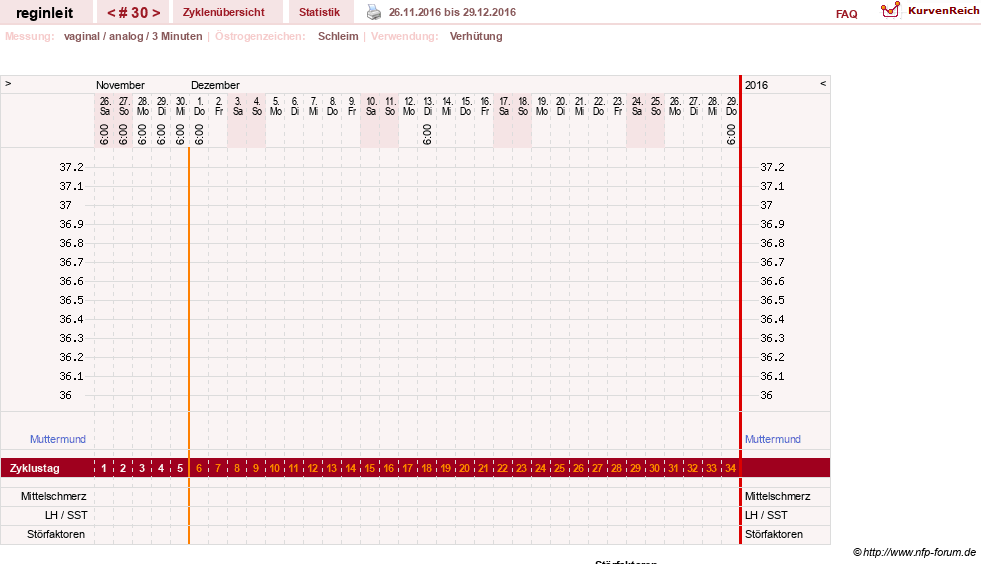Click the right Muttermund link

point(773,439)
